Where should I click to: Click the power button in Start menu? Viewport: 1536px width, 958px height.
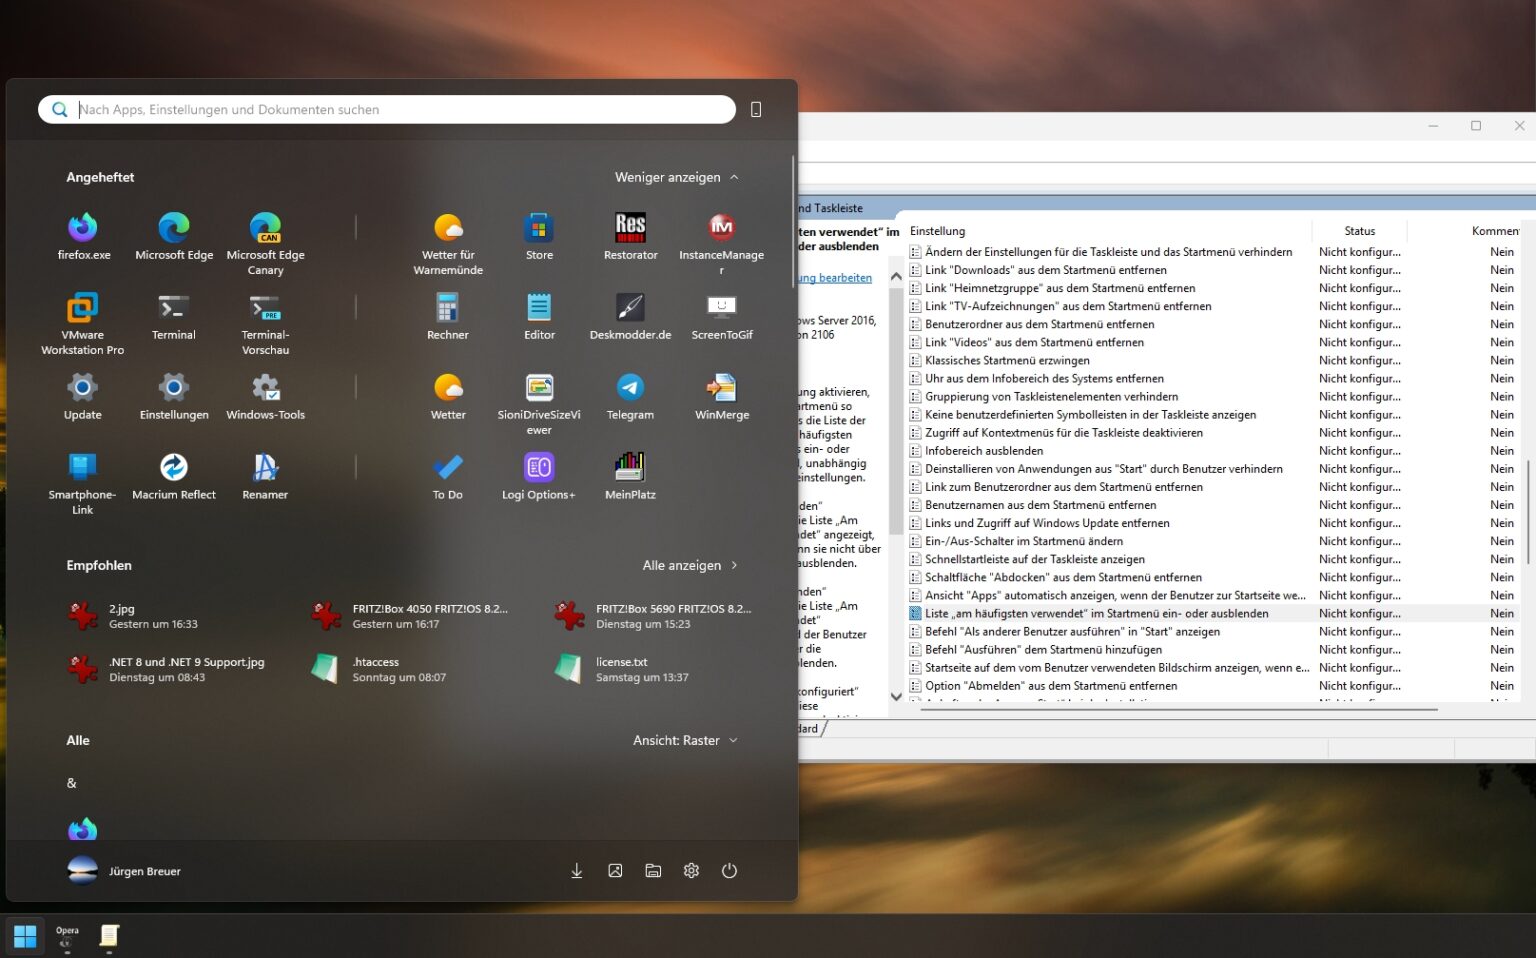729,871
